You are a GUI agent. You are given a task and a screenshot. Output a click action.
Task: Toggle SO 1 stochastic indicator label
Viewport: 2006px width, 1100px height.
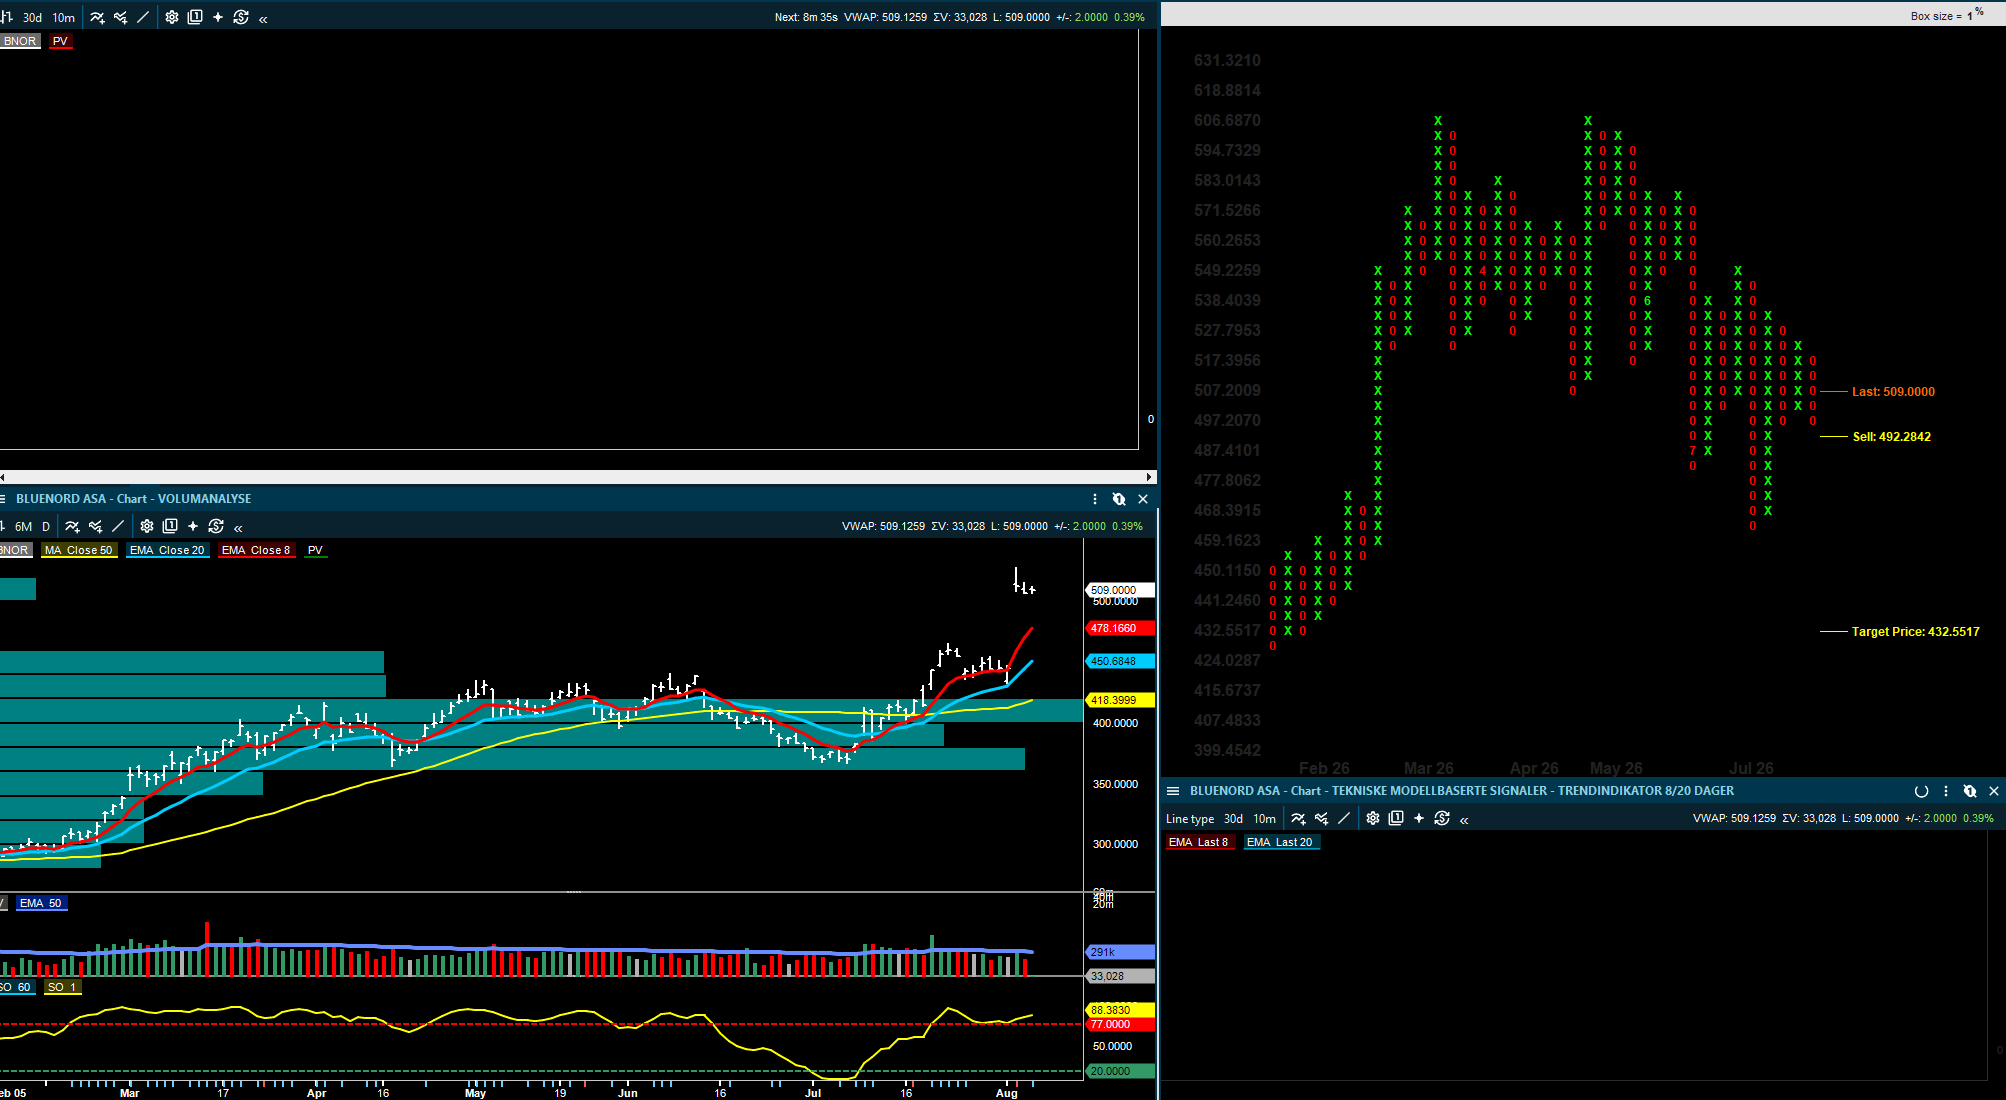point(62,987)
